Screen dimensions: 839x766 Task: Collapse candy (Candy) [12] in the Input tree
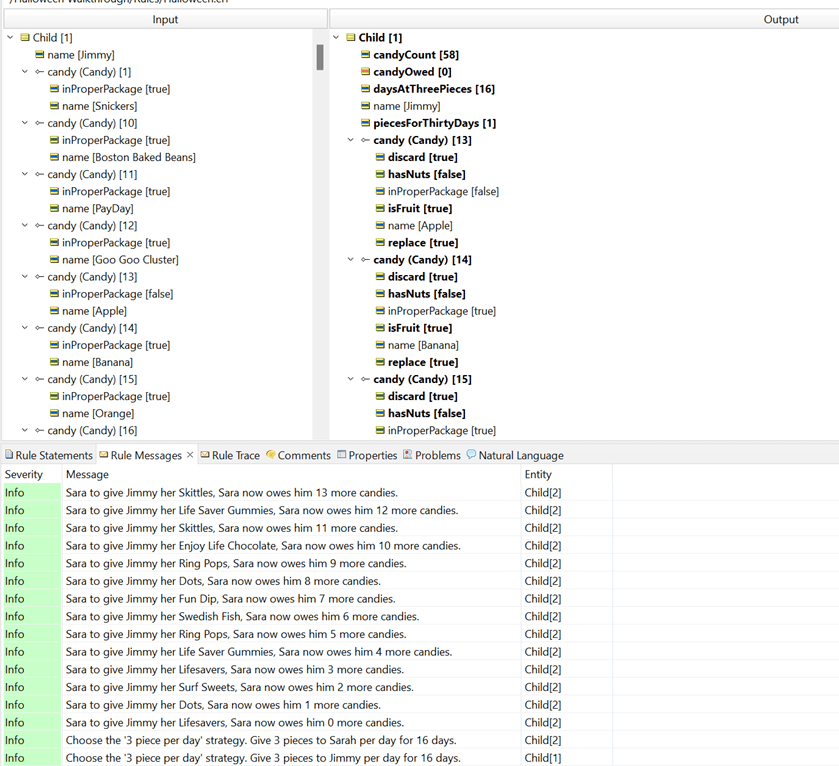pos(25,226)
